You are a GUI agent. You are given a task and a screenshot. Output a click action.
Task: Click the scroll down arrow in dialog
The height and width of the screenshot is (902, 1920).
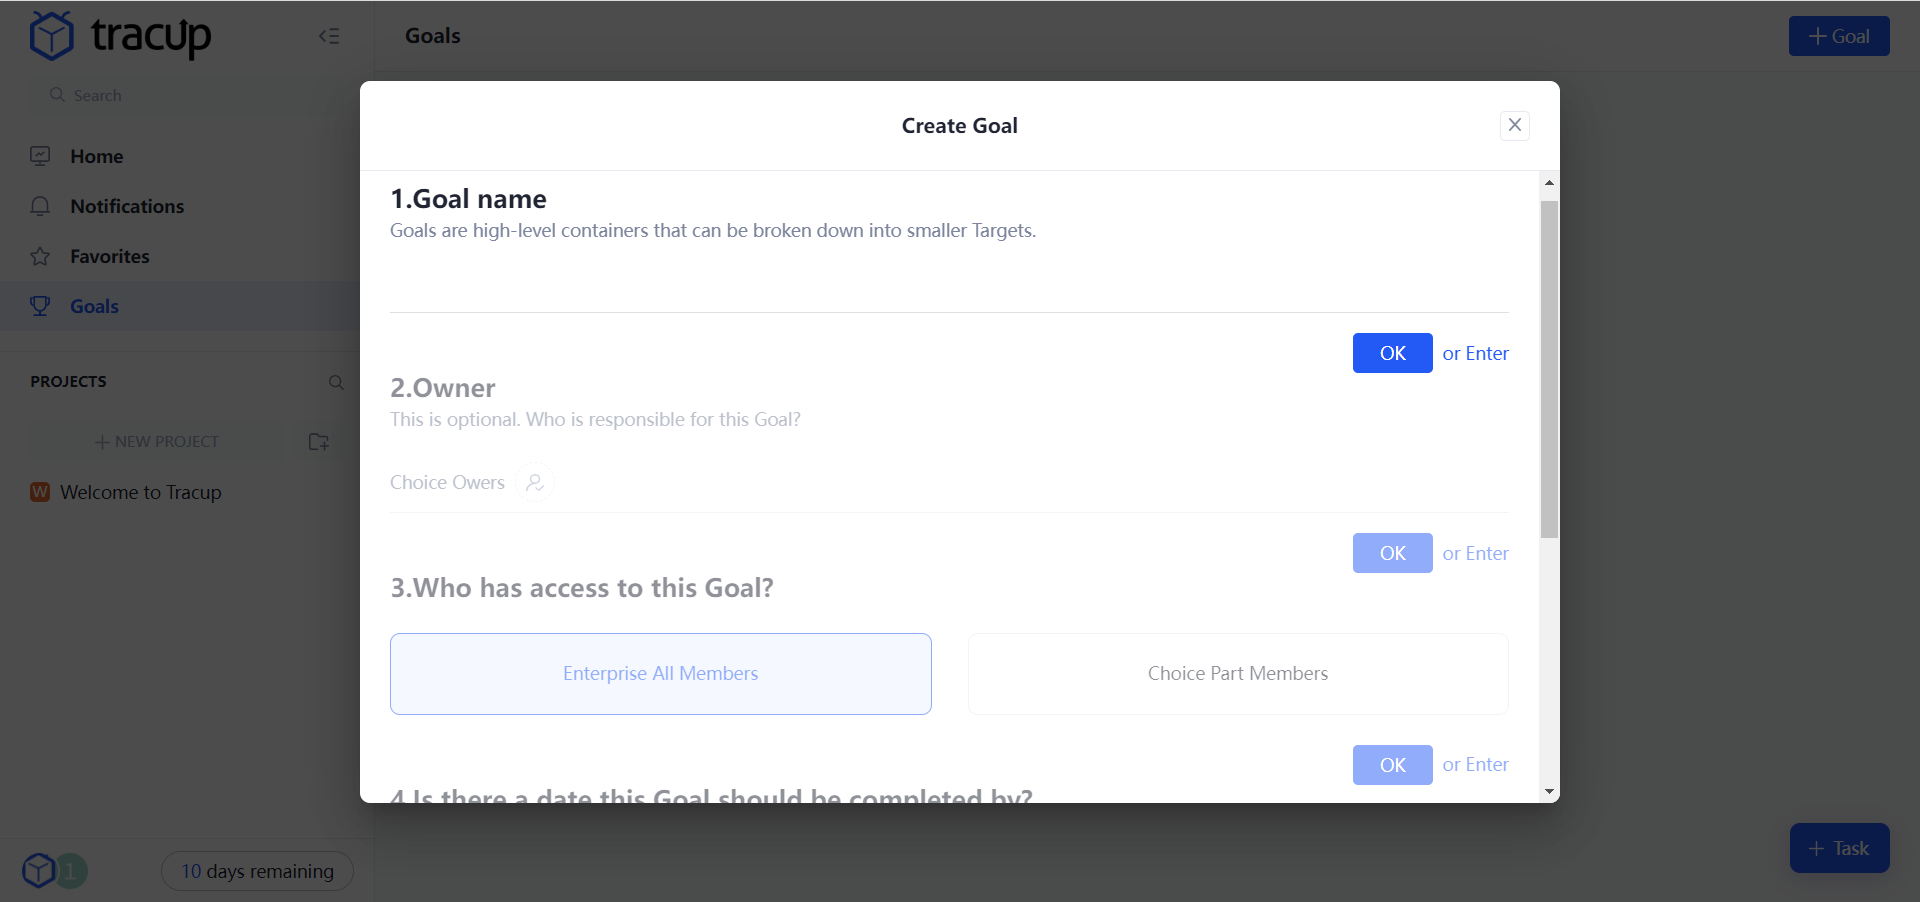point(1549,792)
